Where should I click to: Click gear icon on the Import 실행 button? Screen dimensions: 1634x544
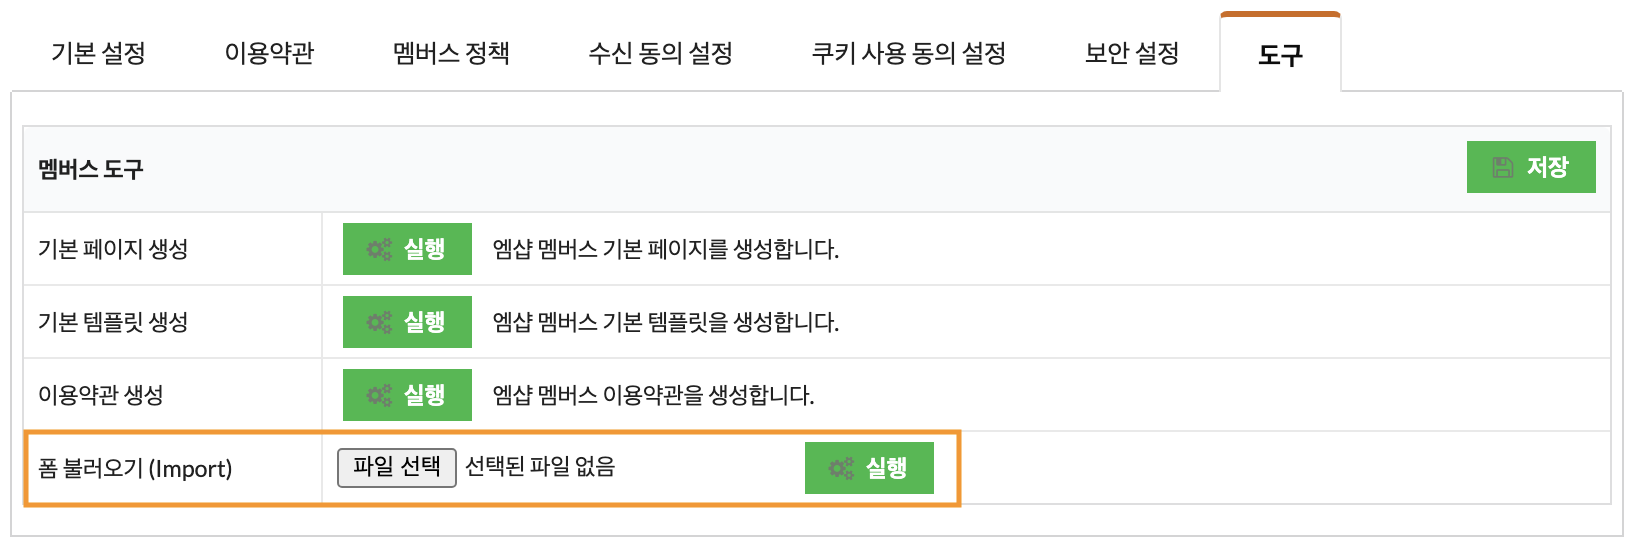[x=841, y=468]
